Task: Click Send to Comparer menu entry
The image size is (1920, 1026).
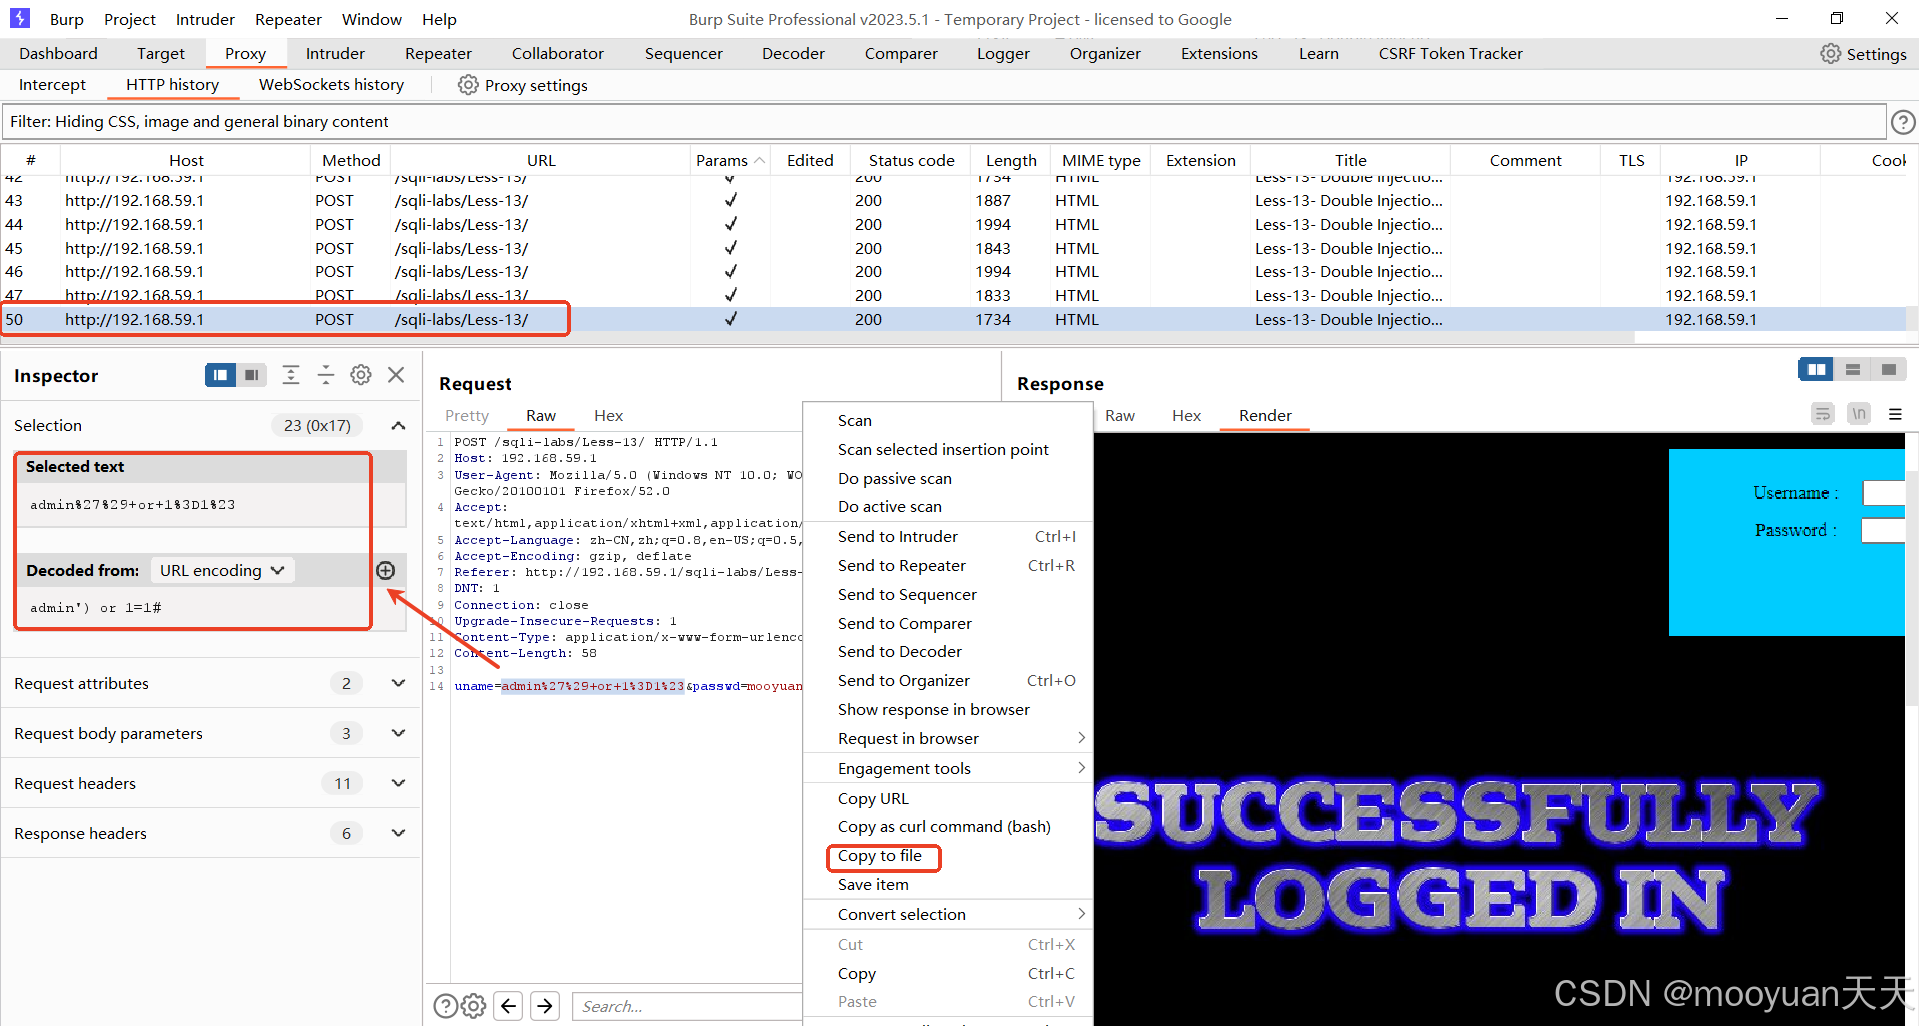Action: pos(948,623)
